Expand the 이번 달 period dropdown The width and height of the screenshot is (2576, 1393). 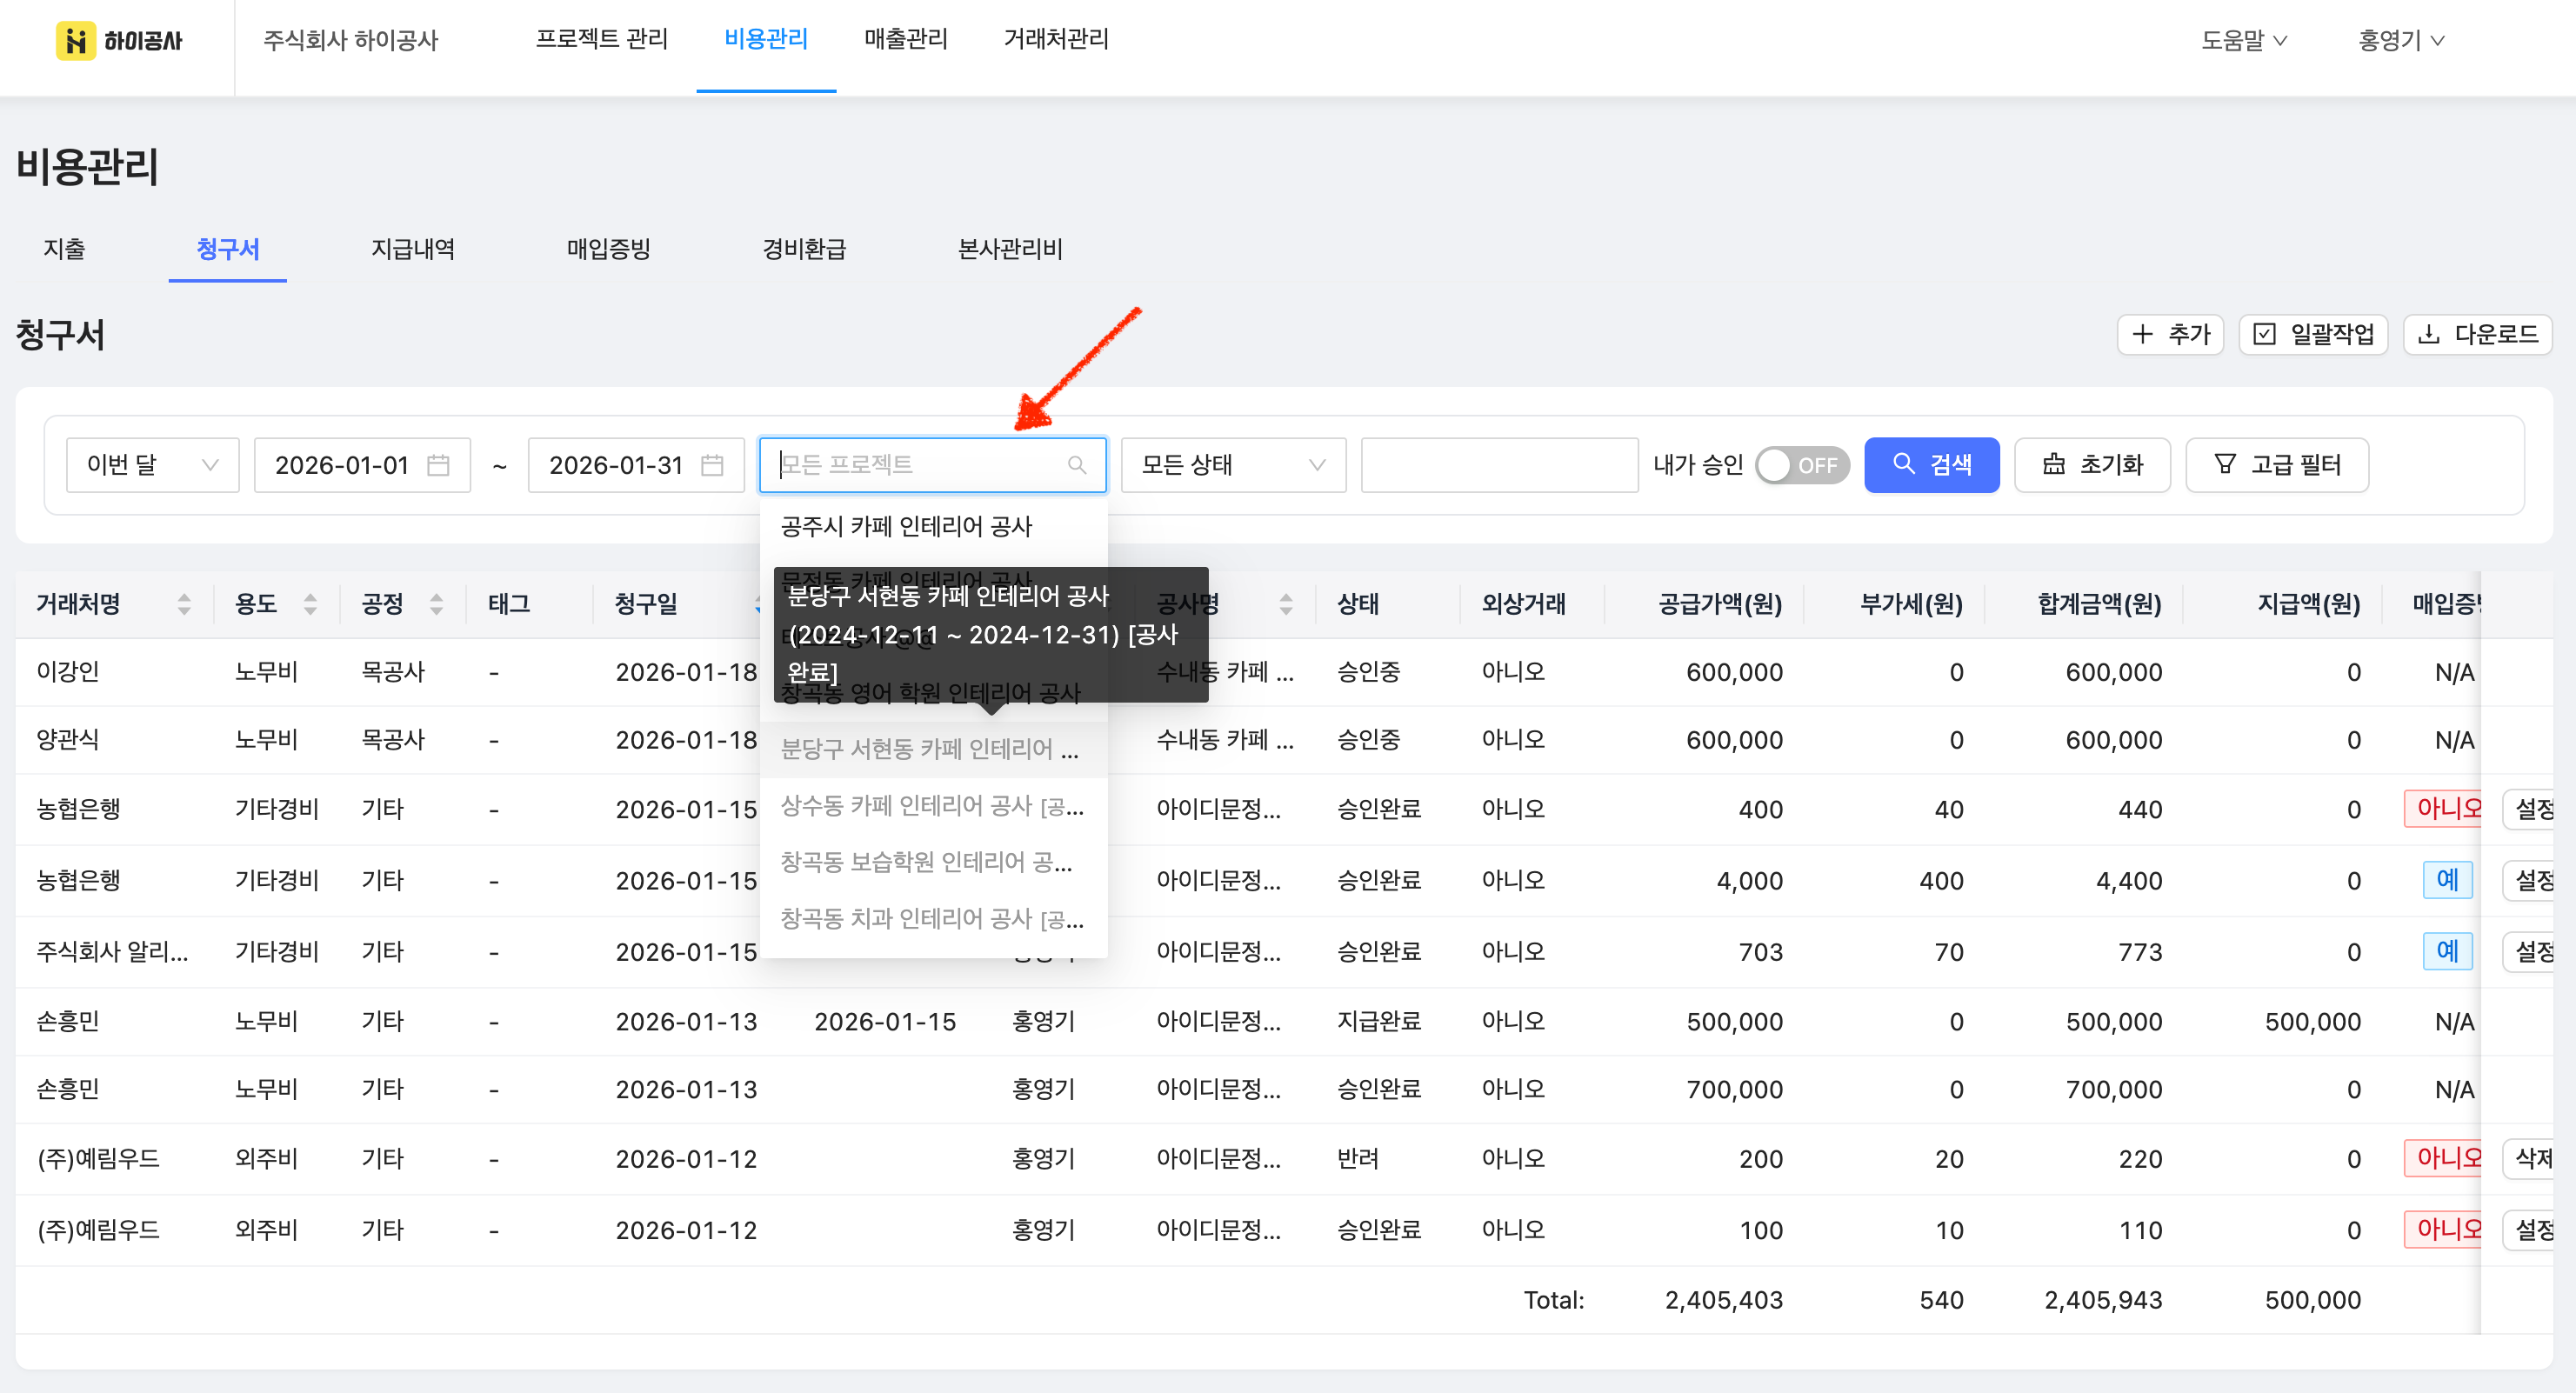click(x=152, y=465)
